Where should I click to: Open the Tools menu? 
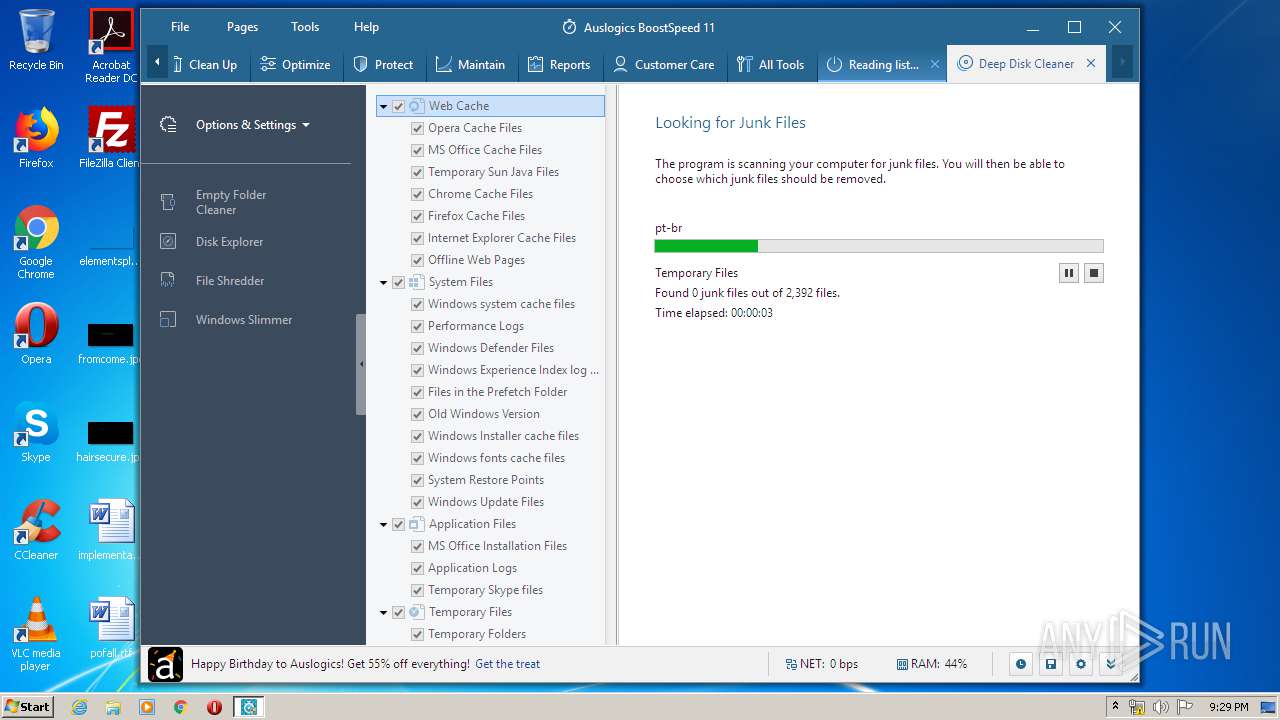click(305, 27)
